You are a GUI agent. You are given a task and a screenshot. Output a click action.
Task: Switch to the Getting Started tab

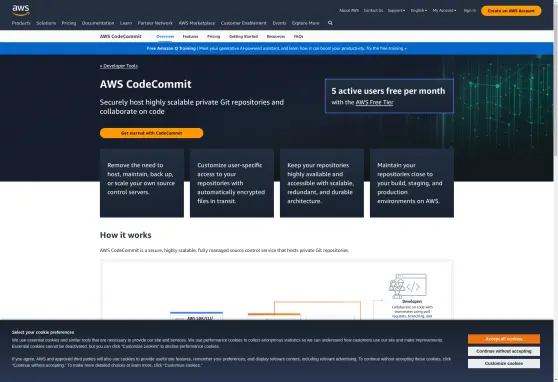point(243,36)
